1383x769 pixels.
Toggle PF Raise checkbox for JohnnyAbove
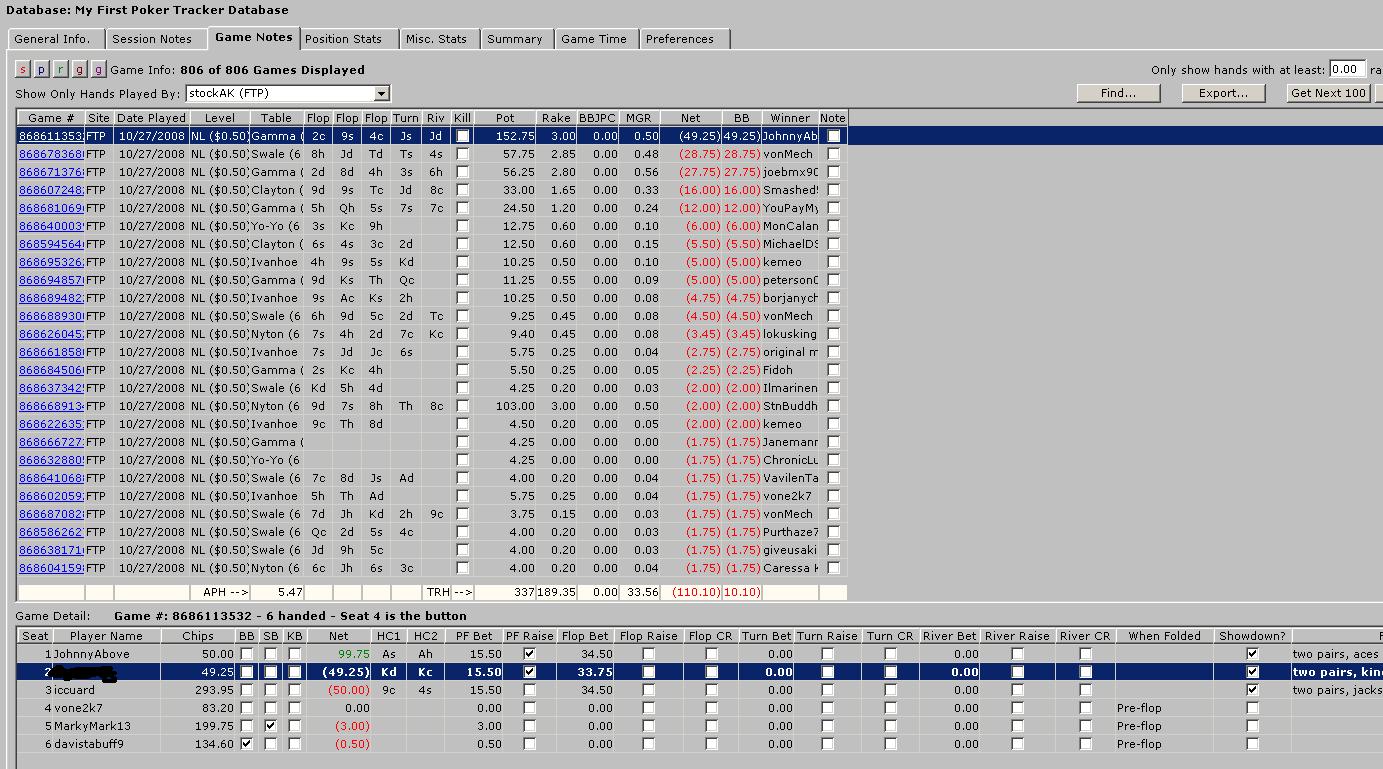[x=530, y=654]
